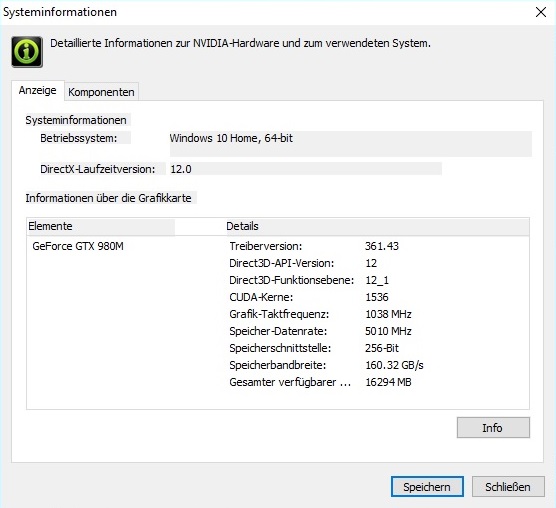The height and width of the screenshot is (508, 556).
Task: Select the GeForce GTX 980M entry
Action: click(x=78, y=246)
